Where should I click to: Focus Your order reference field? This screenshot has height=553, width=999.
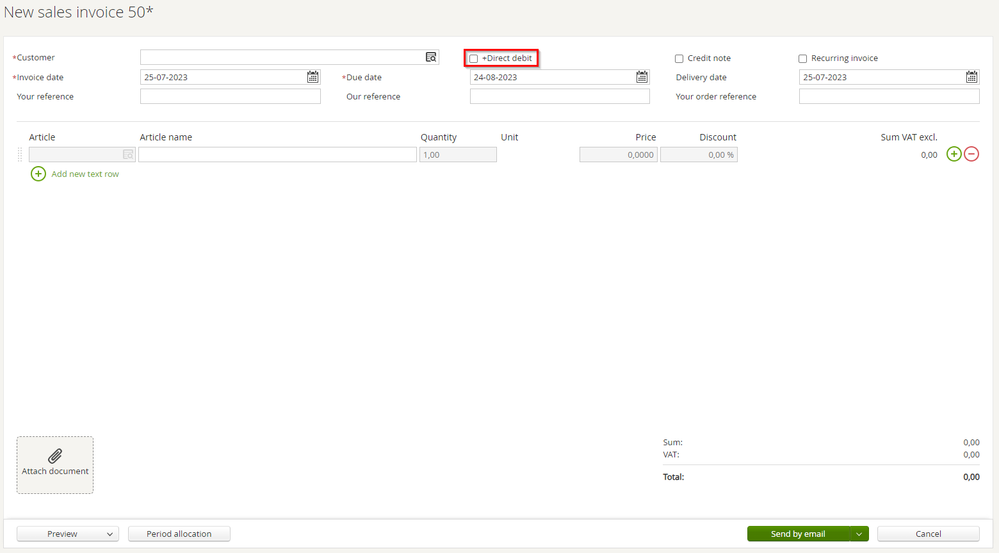click(889, 96)
